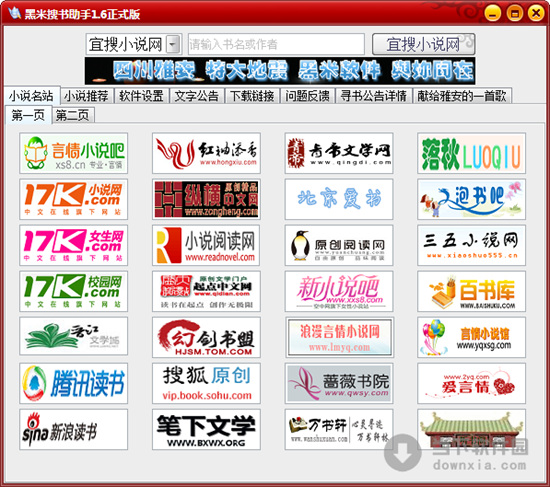Image resolution: width=550 pixels, height=487 pixels.
Task: Open the 浪漫言情小说网 lmyq logo
Action: point(339,337)
